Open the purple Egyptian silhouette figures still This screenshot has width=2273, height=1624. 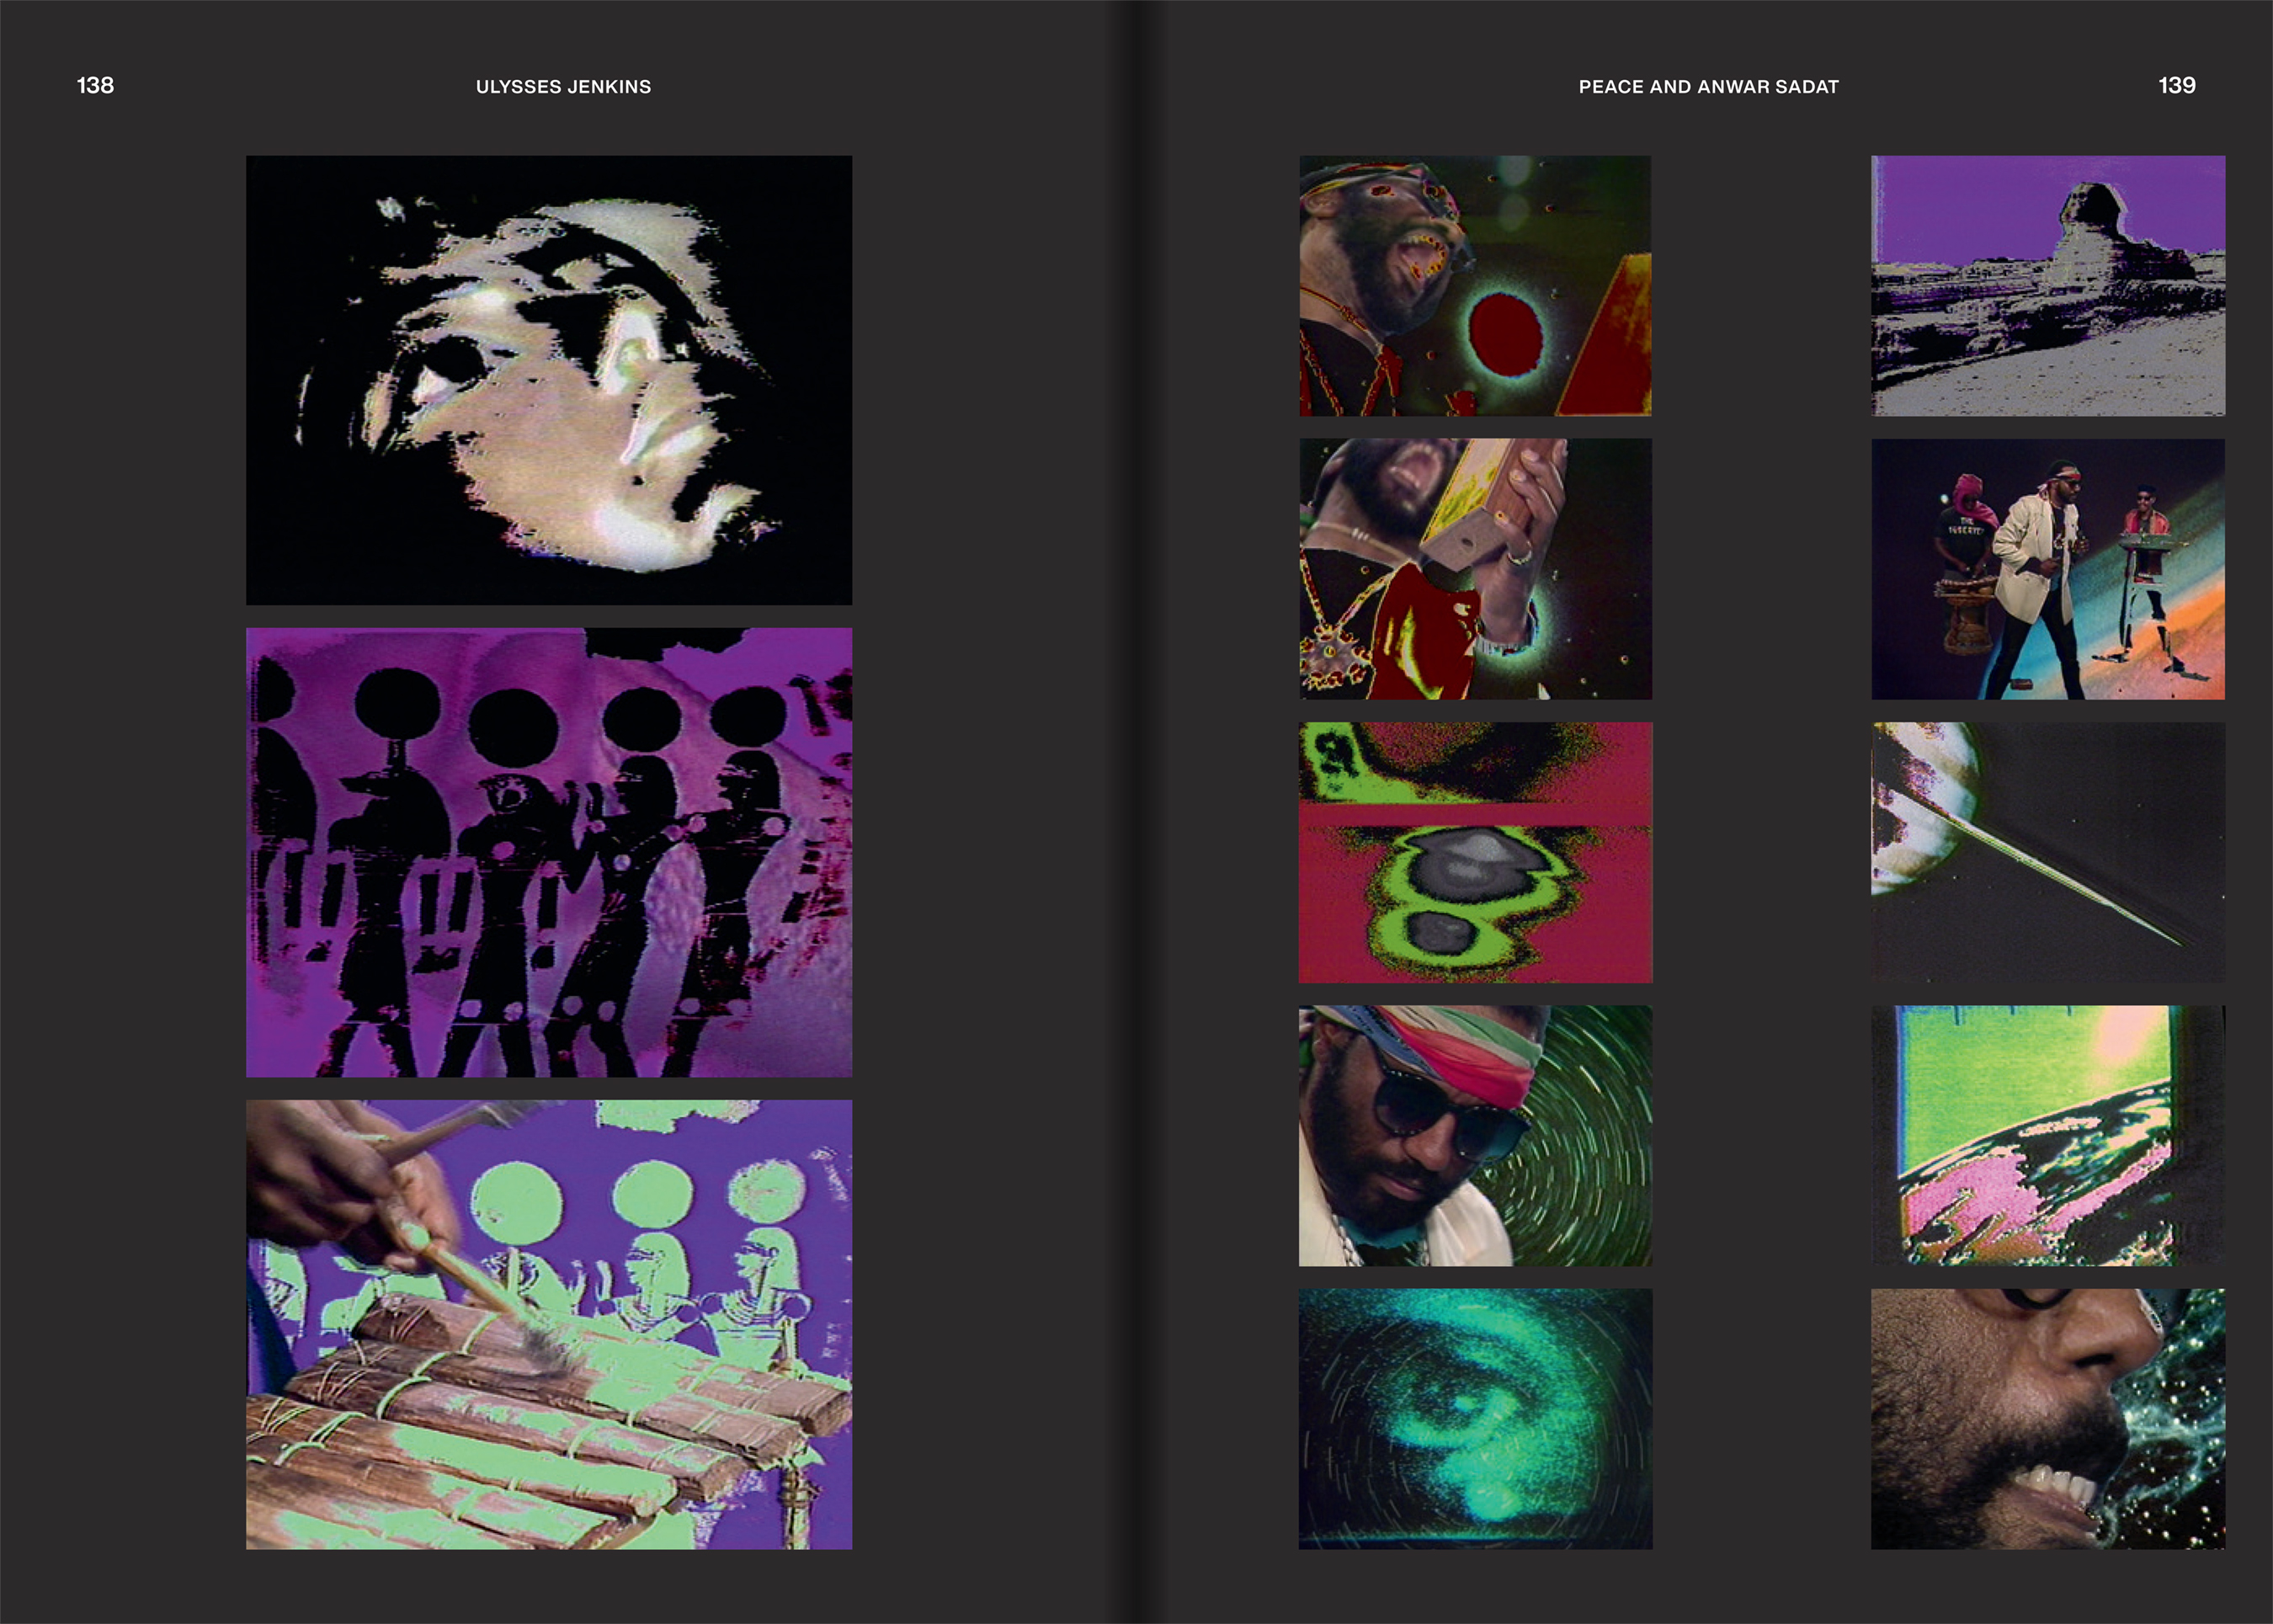coord(549,852)
